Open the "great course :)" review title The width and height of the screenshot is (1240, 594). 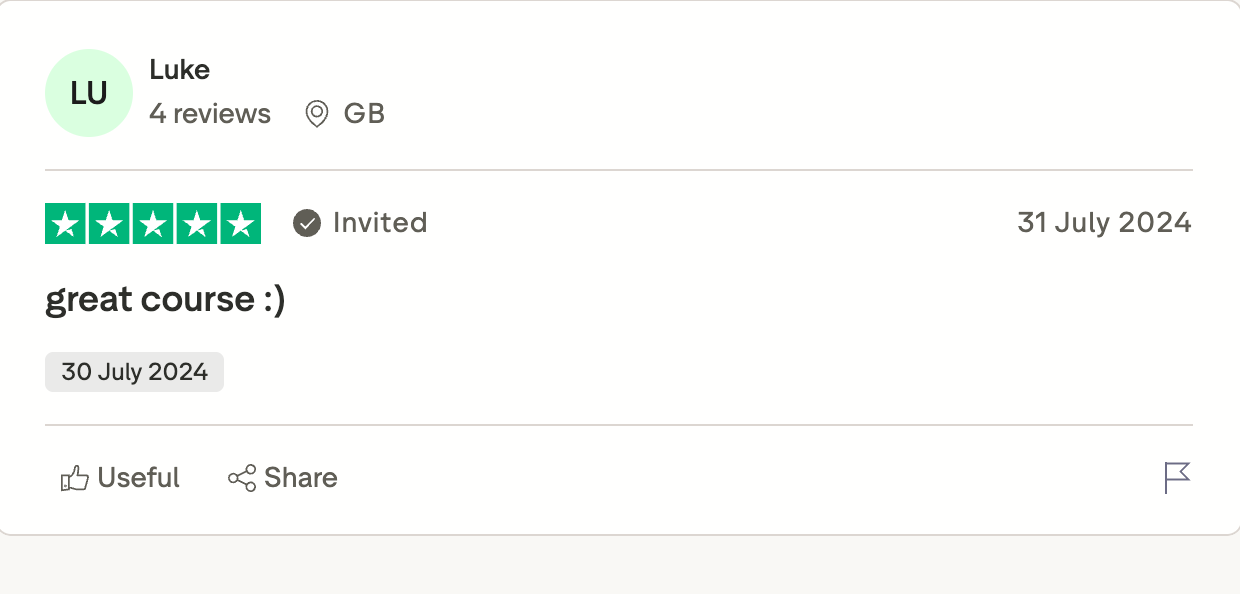(x=165, y=299)
